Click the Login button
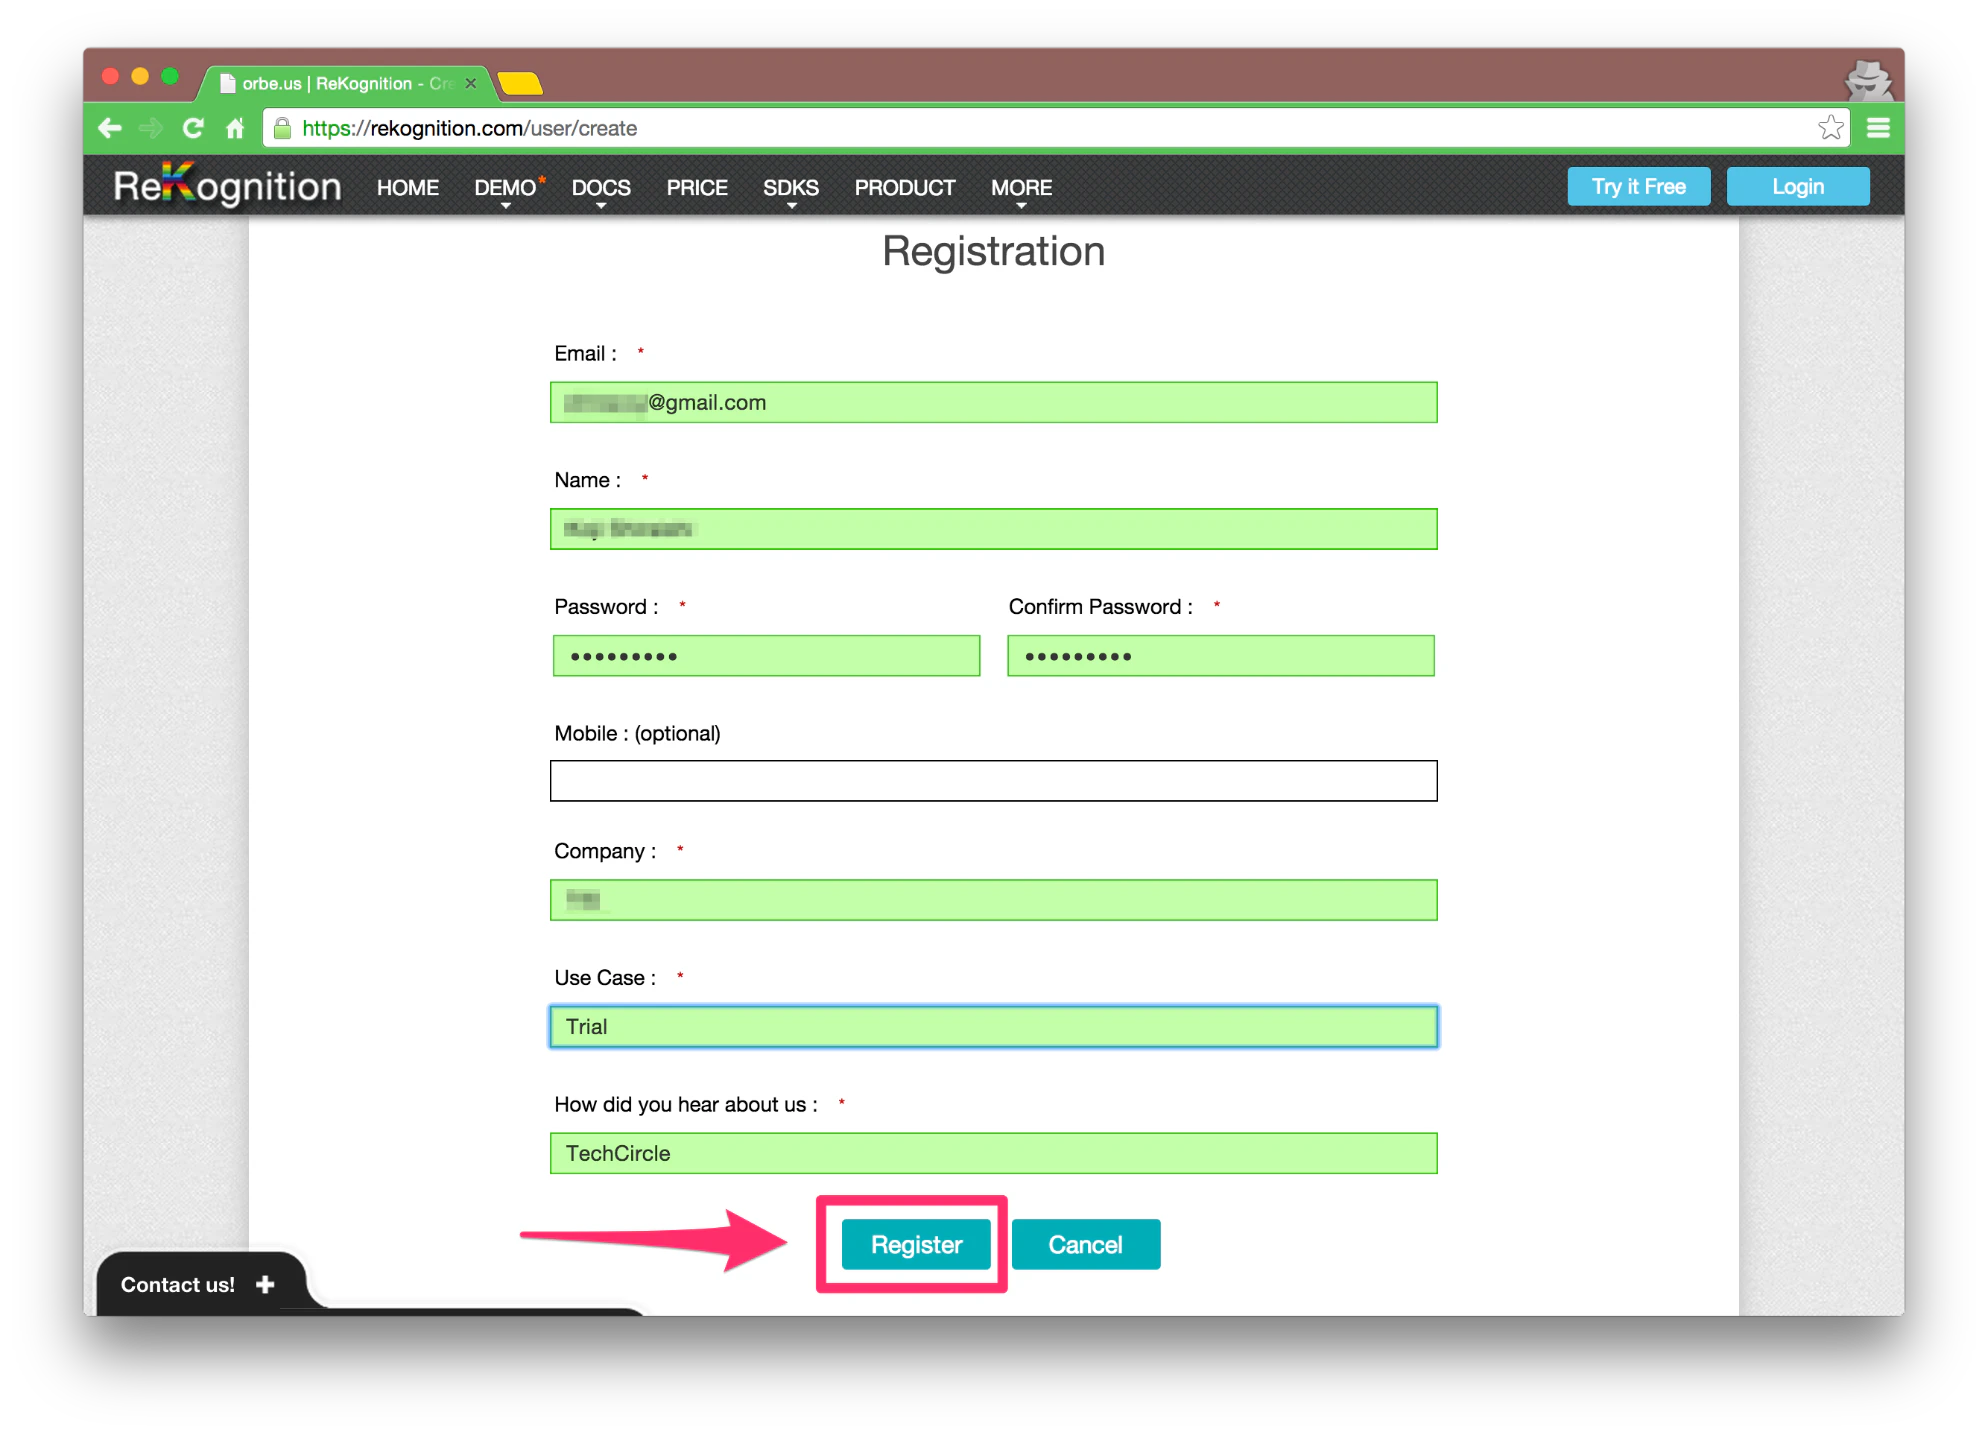Viewport: 1988px width, 1435px height. pos(1798,187)
